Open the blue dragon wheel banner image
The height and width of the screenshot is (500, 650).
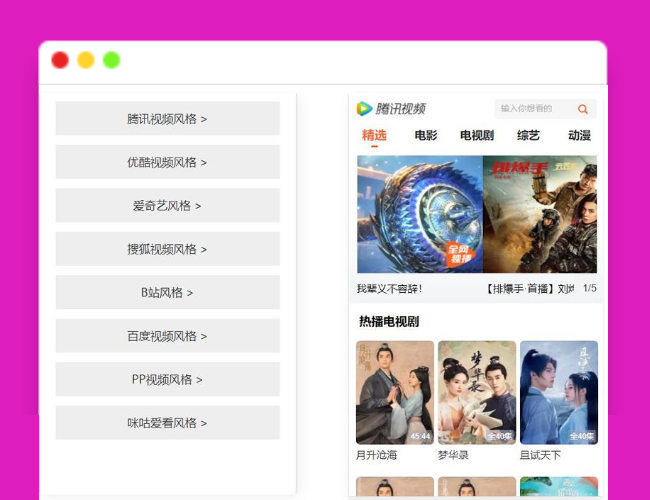click(x=420, y=214)
